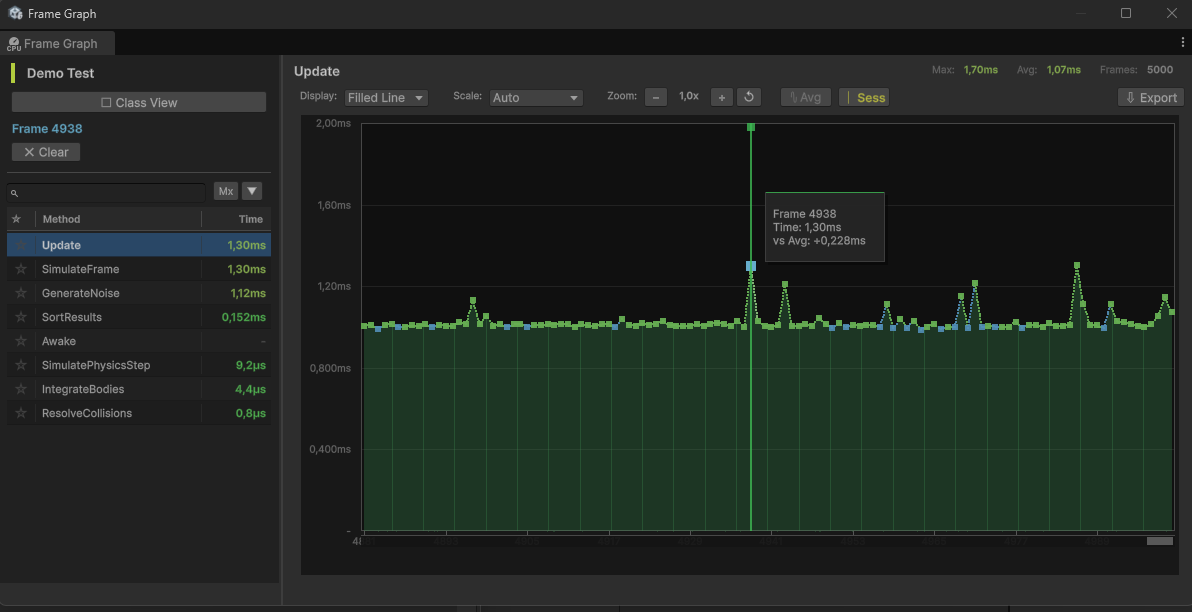
Task: Click the Frame 4938 label
Action: point(47,128)
